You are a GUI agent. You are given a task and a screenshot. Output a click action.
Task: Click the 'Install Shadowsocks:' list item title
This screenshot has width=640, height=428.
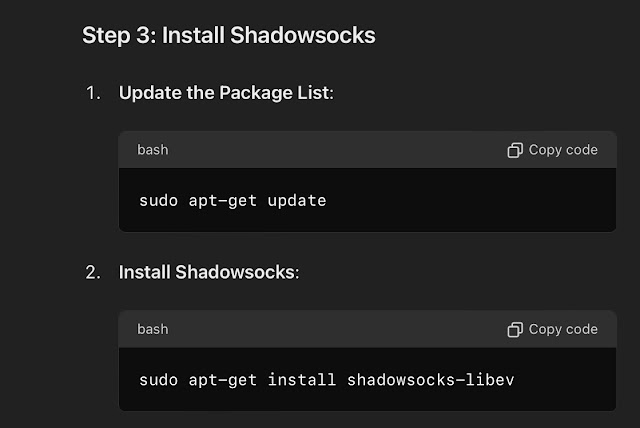tap(209, 273)
